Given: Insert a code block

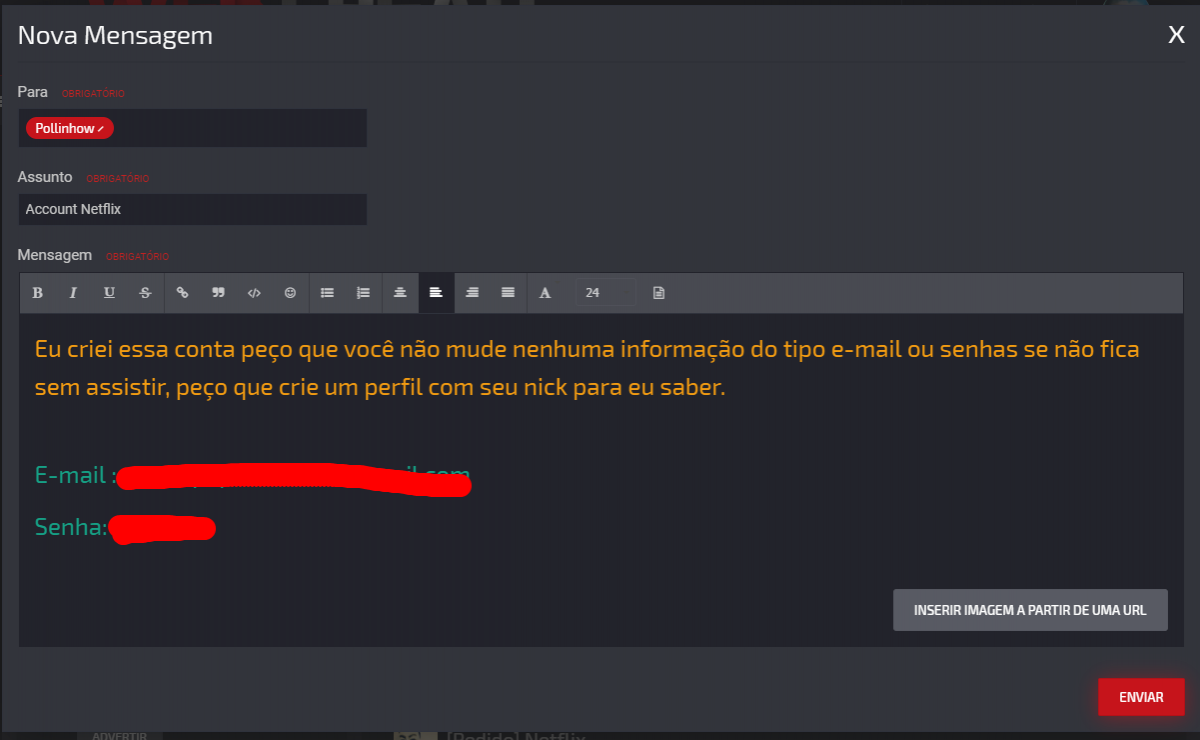Looking at the screenshot, I should click(254, 293).
